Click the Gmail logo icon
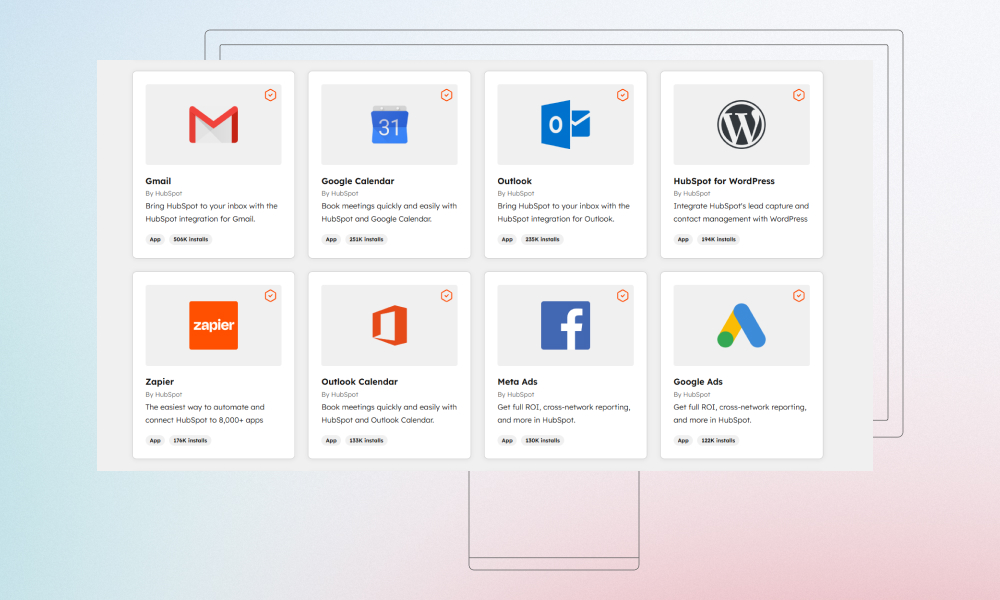This screenshot has height=600, width=1000. coord(213,123)
